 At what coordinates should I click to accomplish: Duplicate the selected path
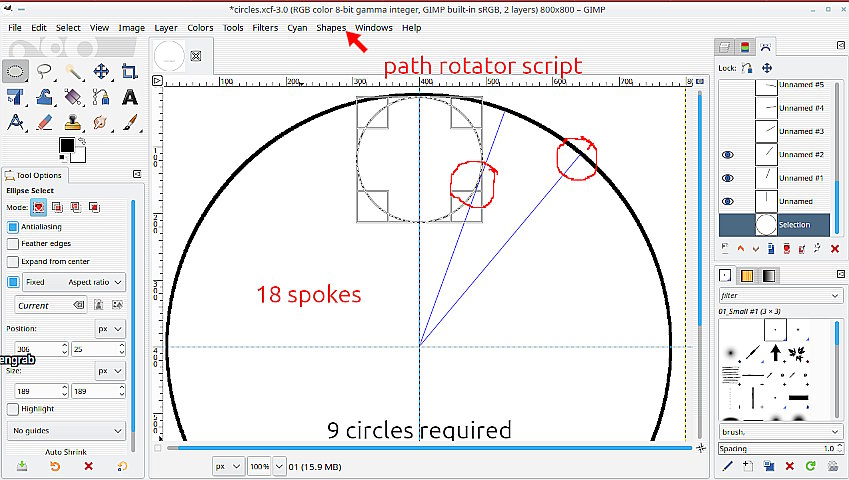pyautogui.click(x=770, y=249)
